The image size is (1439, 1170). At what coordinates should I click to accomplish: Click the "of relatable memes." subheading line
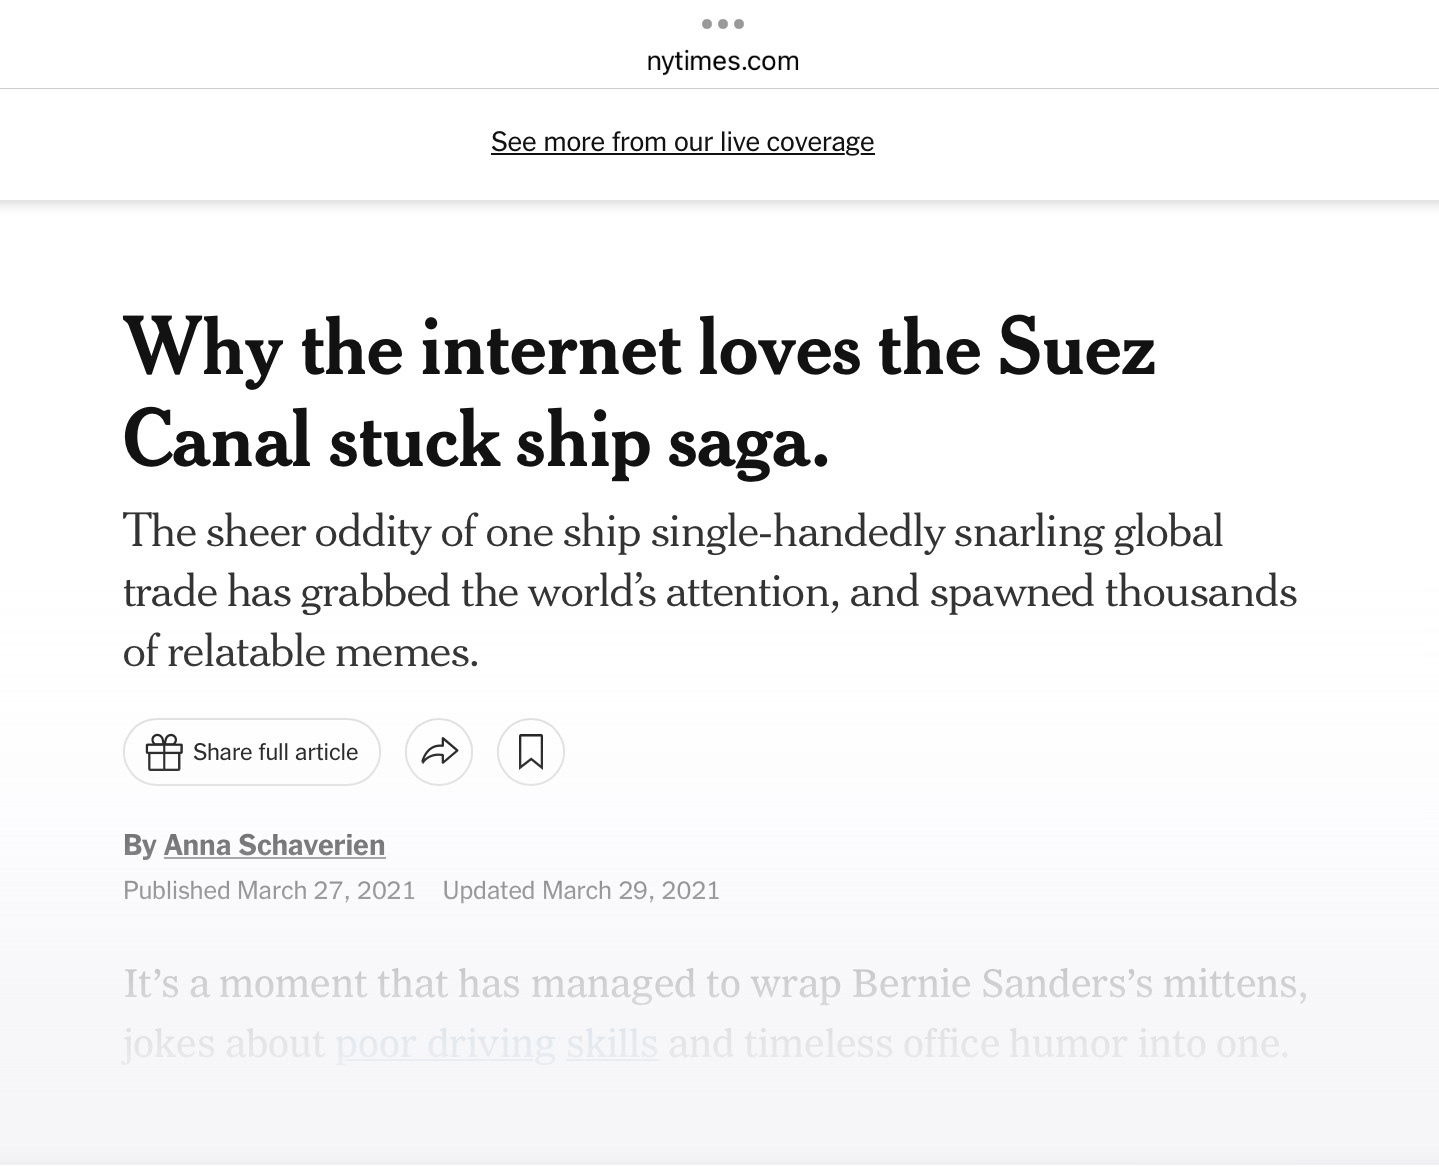click(301, 652)
